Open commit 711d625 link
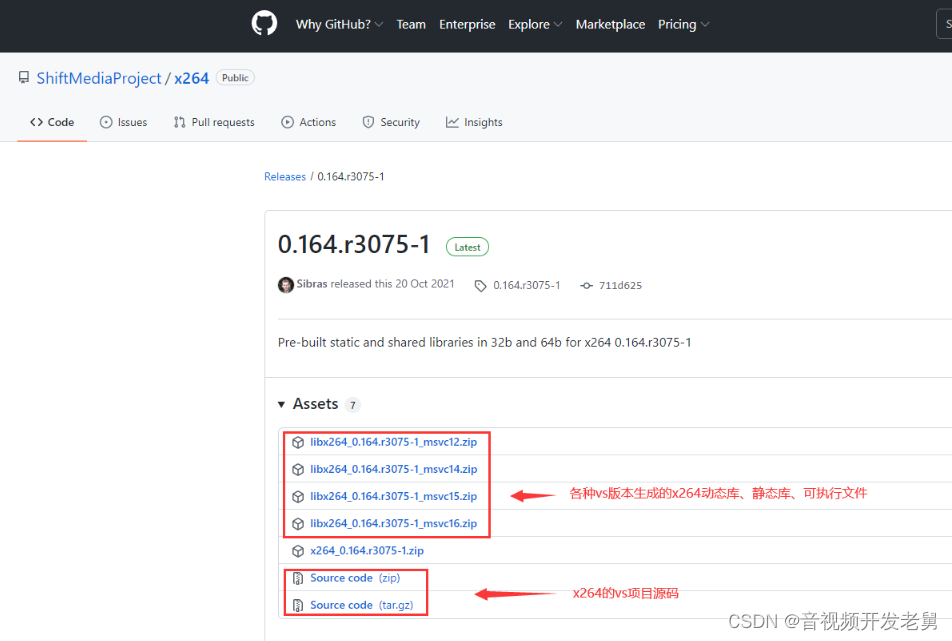The image size is (952, 641). (620, 285)
